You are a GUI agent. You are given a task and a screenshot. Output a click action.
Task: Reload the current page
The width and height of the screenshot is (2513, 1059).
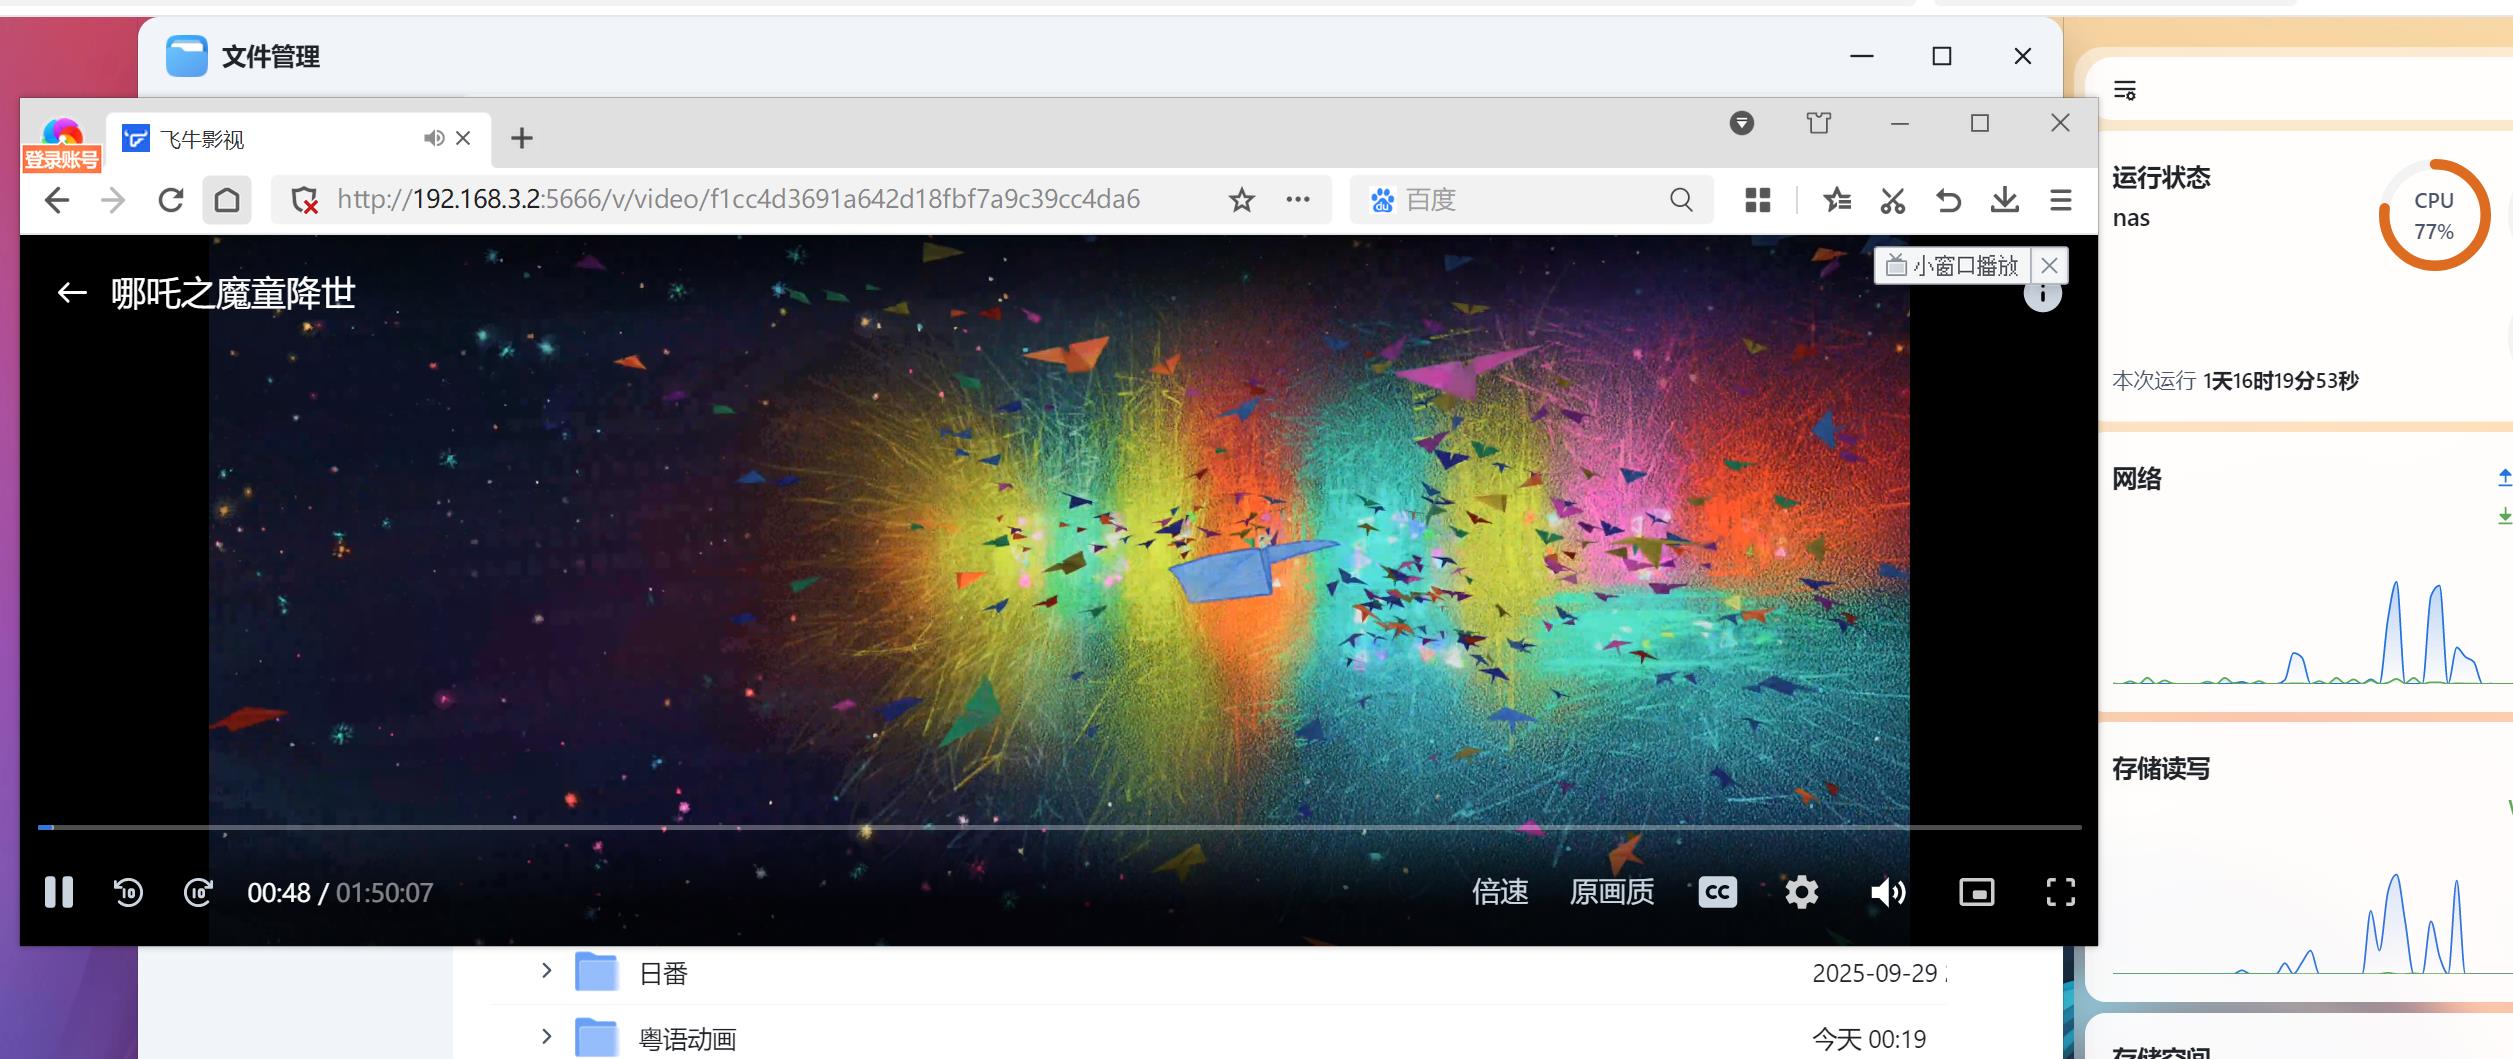pyautogui.click(x=170, y=200)
